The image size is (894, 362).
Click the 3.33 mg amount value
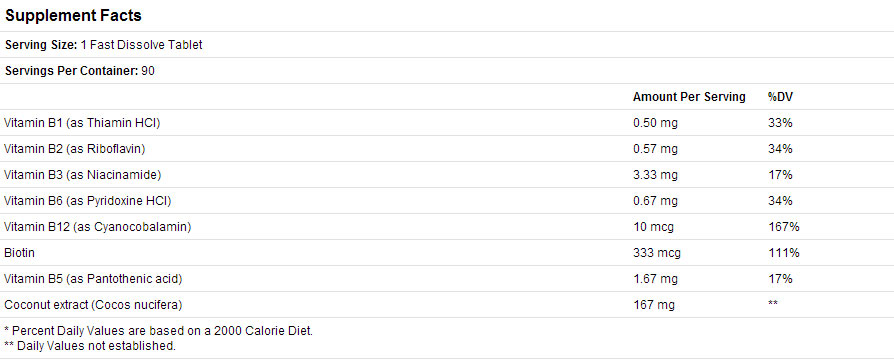click(656, 175)
